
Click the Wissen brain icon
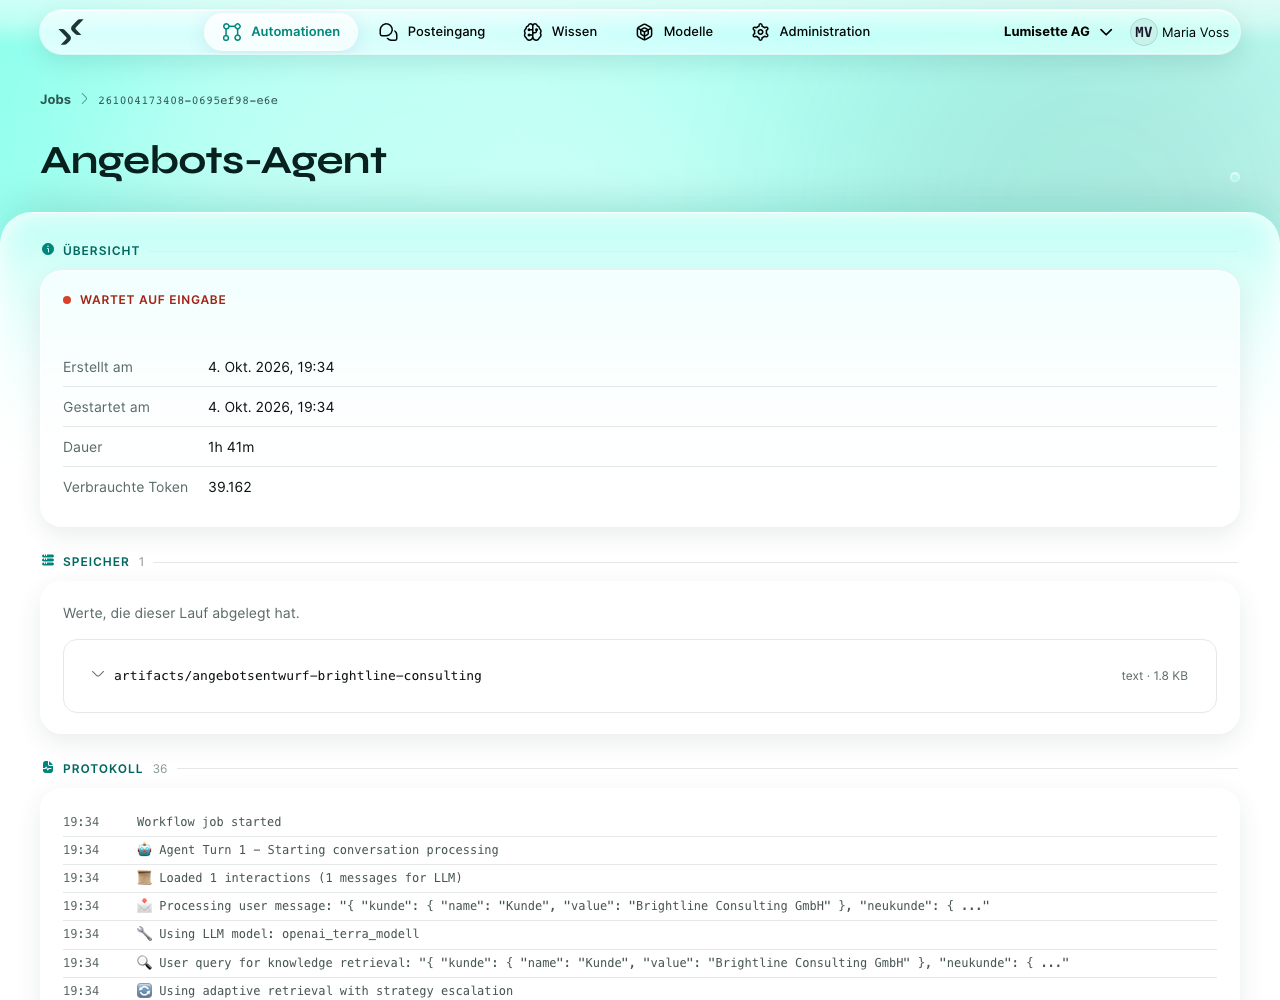point(533,32)
